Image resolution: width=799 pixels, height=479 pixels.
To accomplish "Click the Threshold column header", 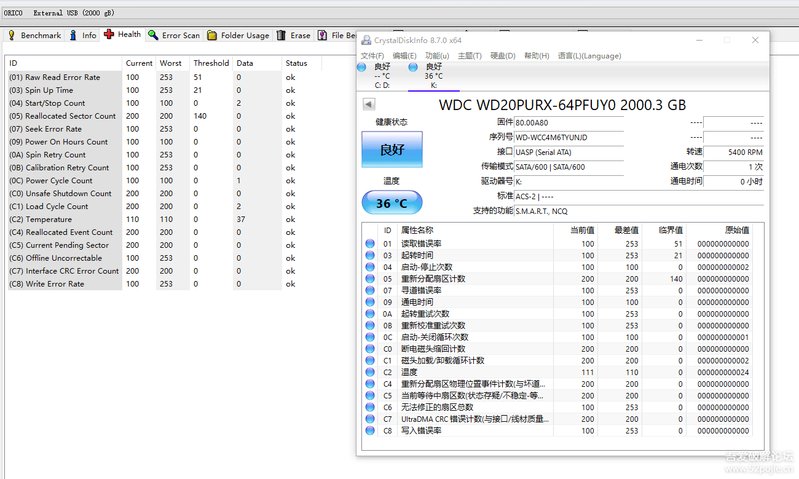I will tap(211, 63).
